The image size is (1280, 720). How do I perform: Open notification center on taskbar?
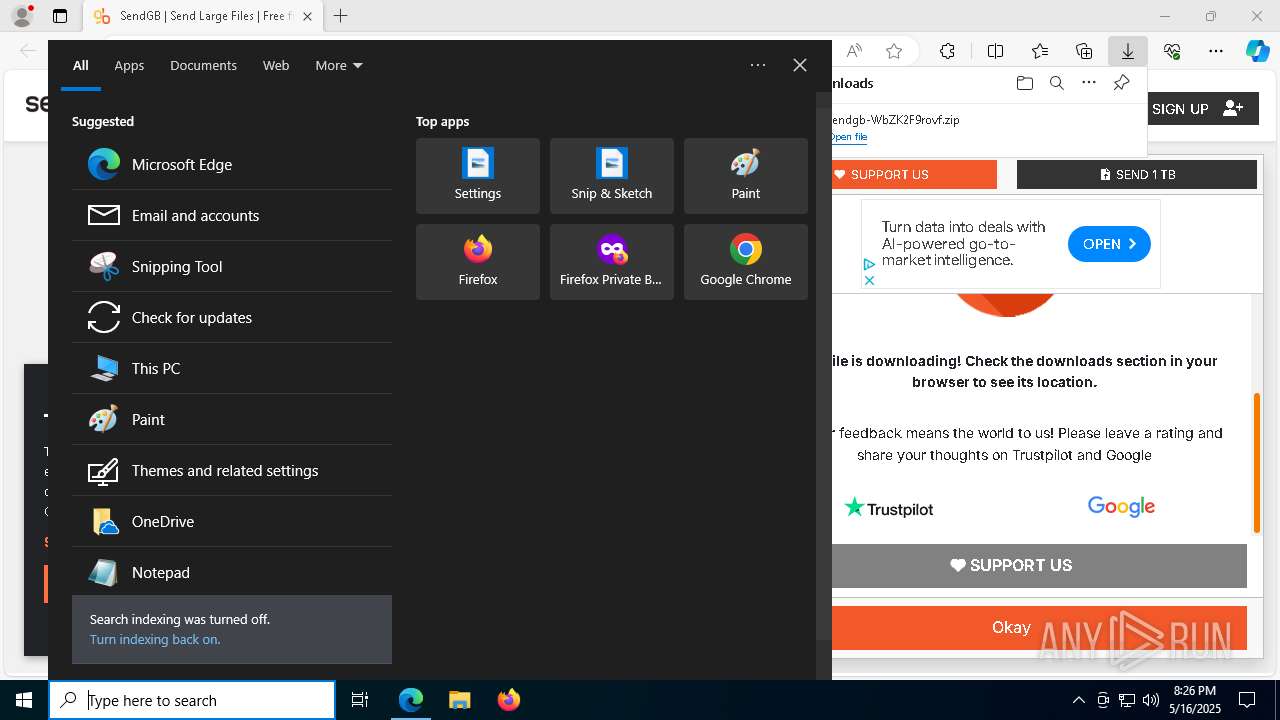(1247, 700)
